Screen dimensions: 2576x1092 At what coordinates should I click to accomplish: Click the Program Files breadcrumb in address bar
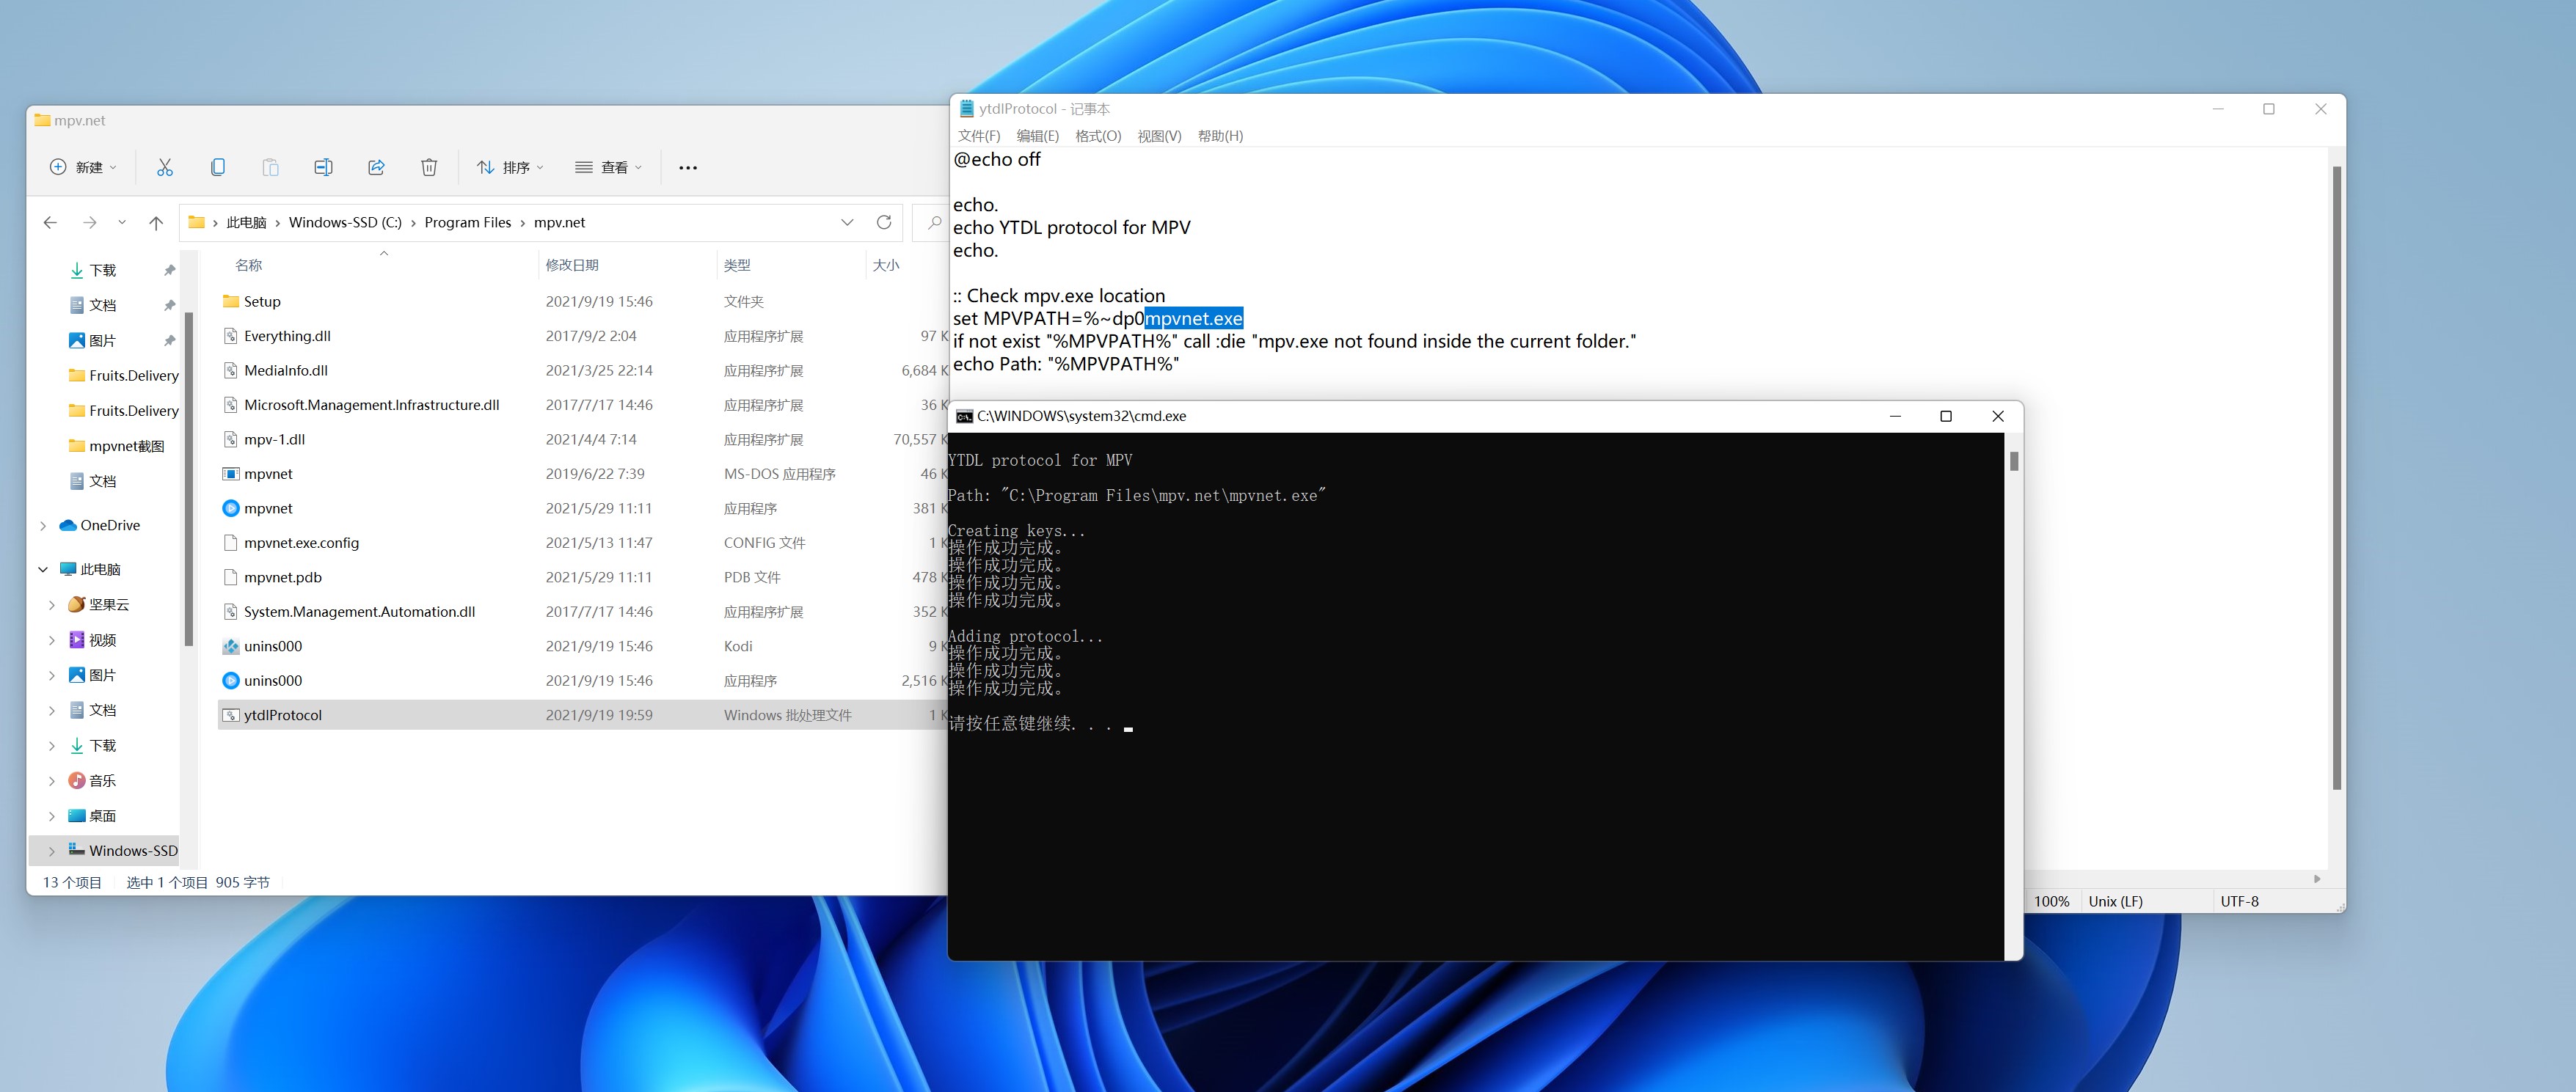[467, 222]
